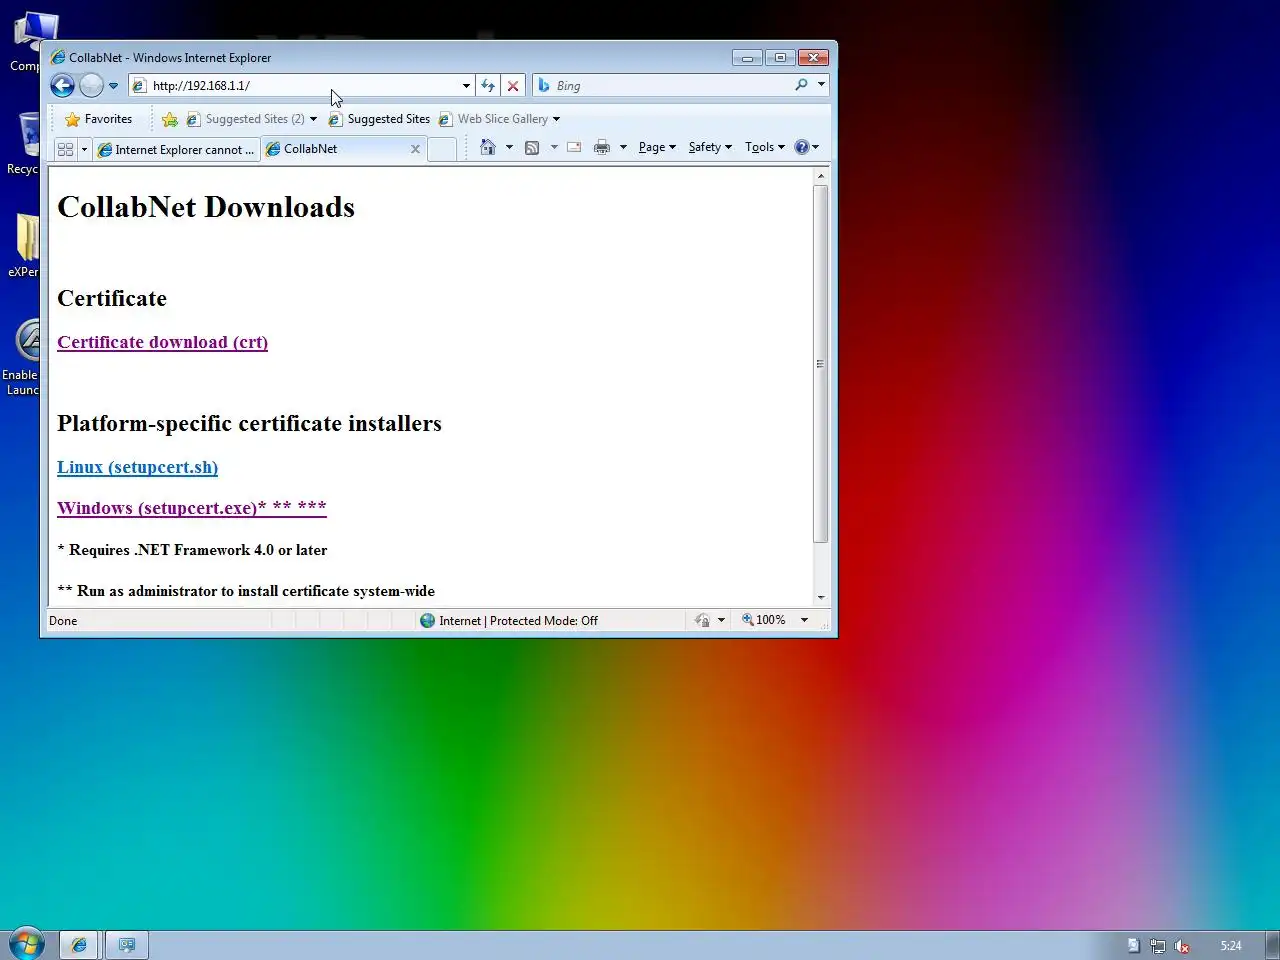Click the globe security zone icon
1280x960 pixels.
[x=428, y=621]
